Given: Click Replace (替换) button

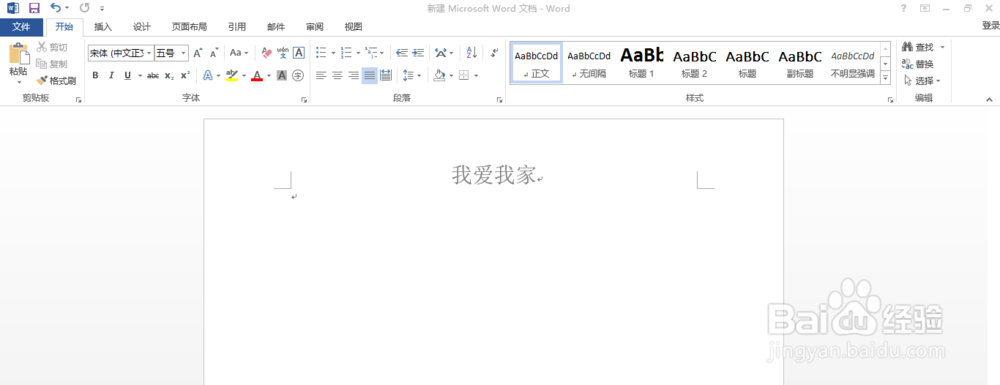Looking at the screenshot, I should coord(918,64).
